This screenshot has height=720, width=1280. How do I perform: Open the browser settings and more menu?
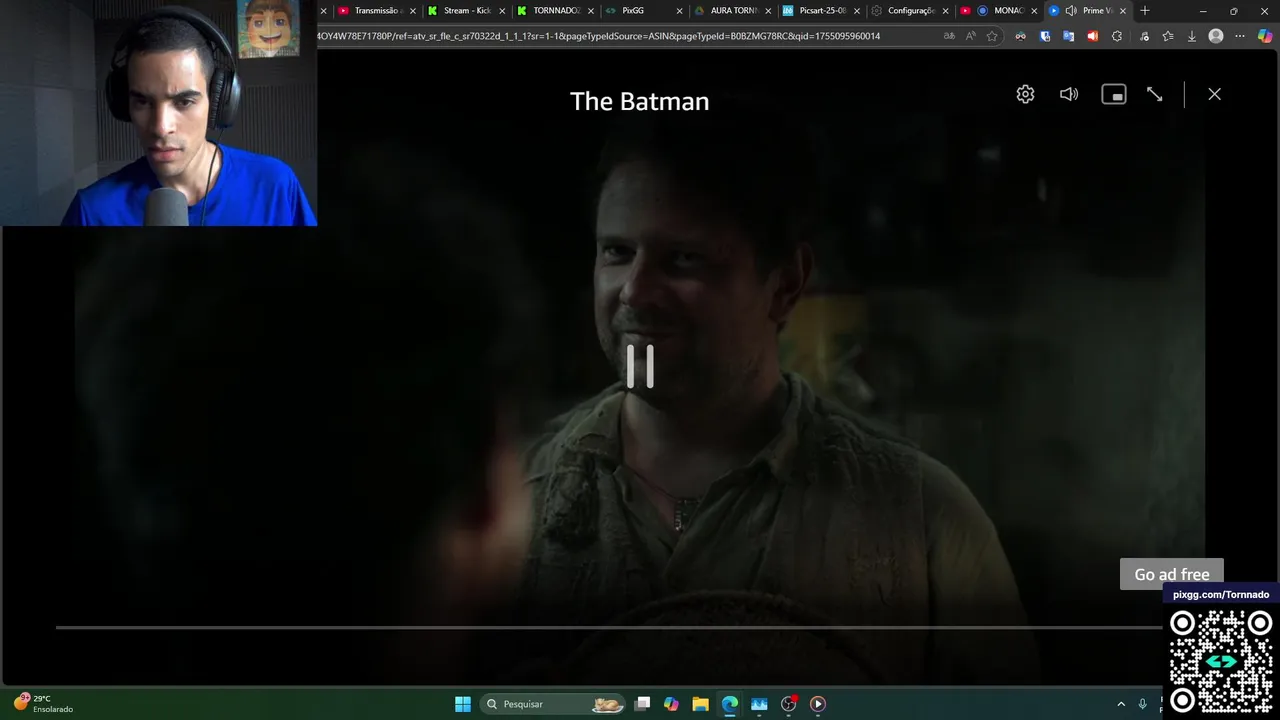pos(1240,36)
